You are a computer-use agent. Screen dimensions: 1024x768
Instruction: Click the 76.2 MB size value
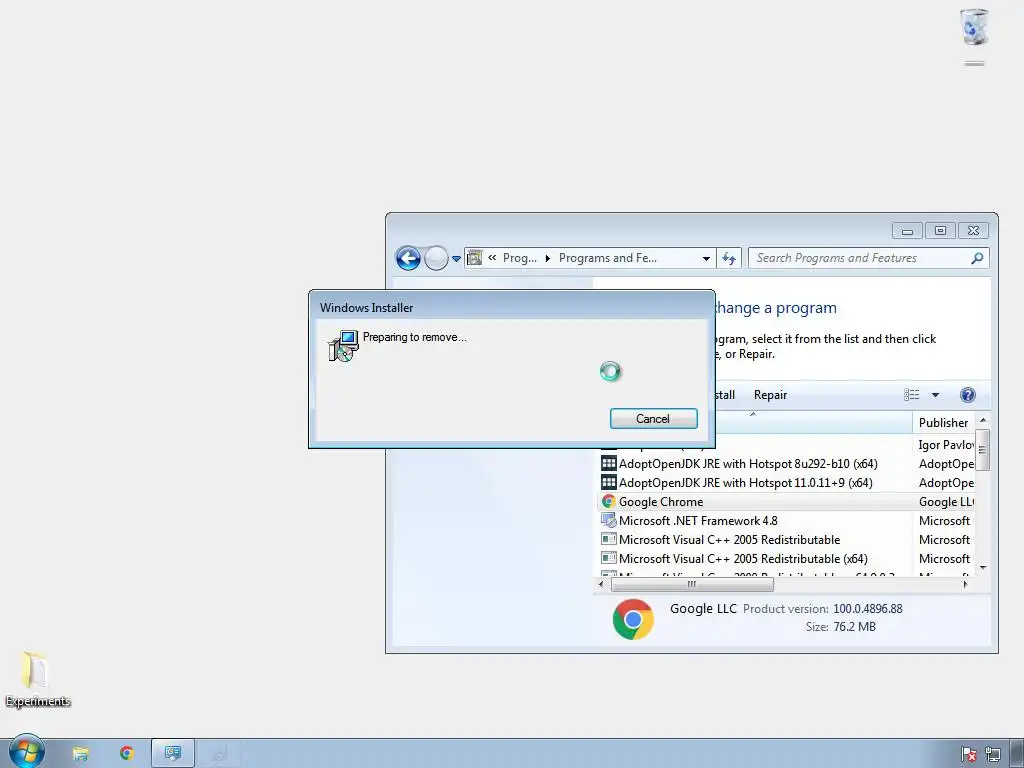854,627
